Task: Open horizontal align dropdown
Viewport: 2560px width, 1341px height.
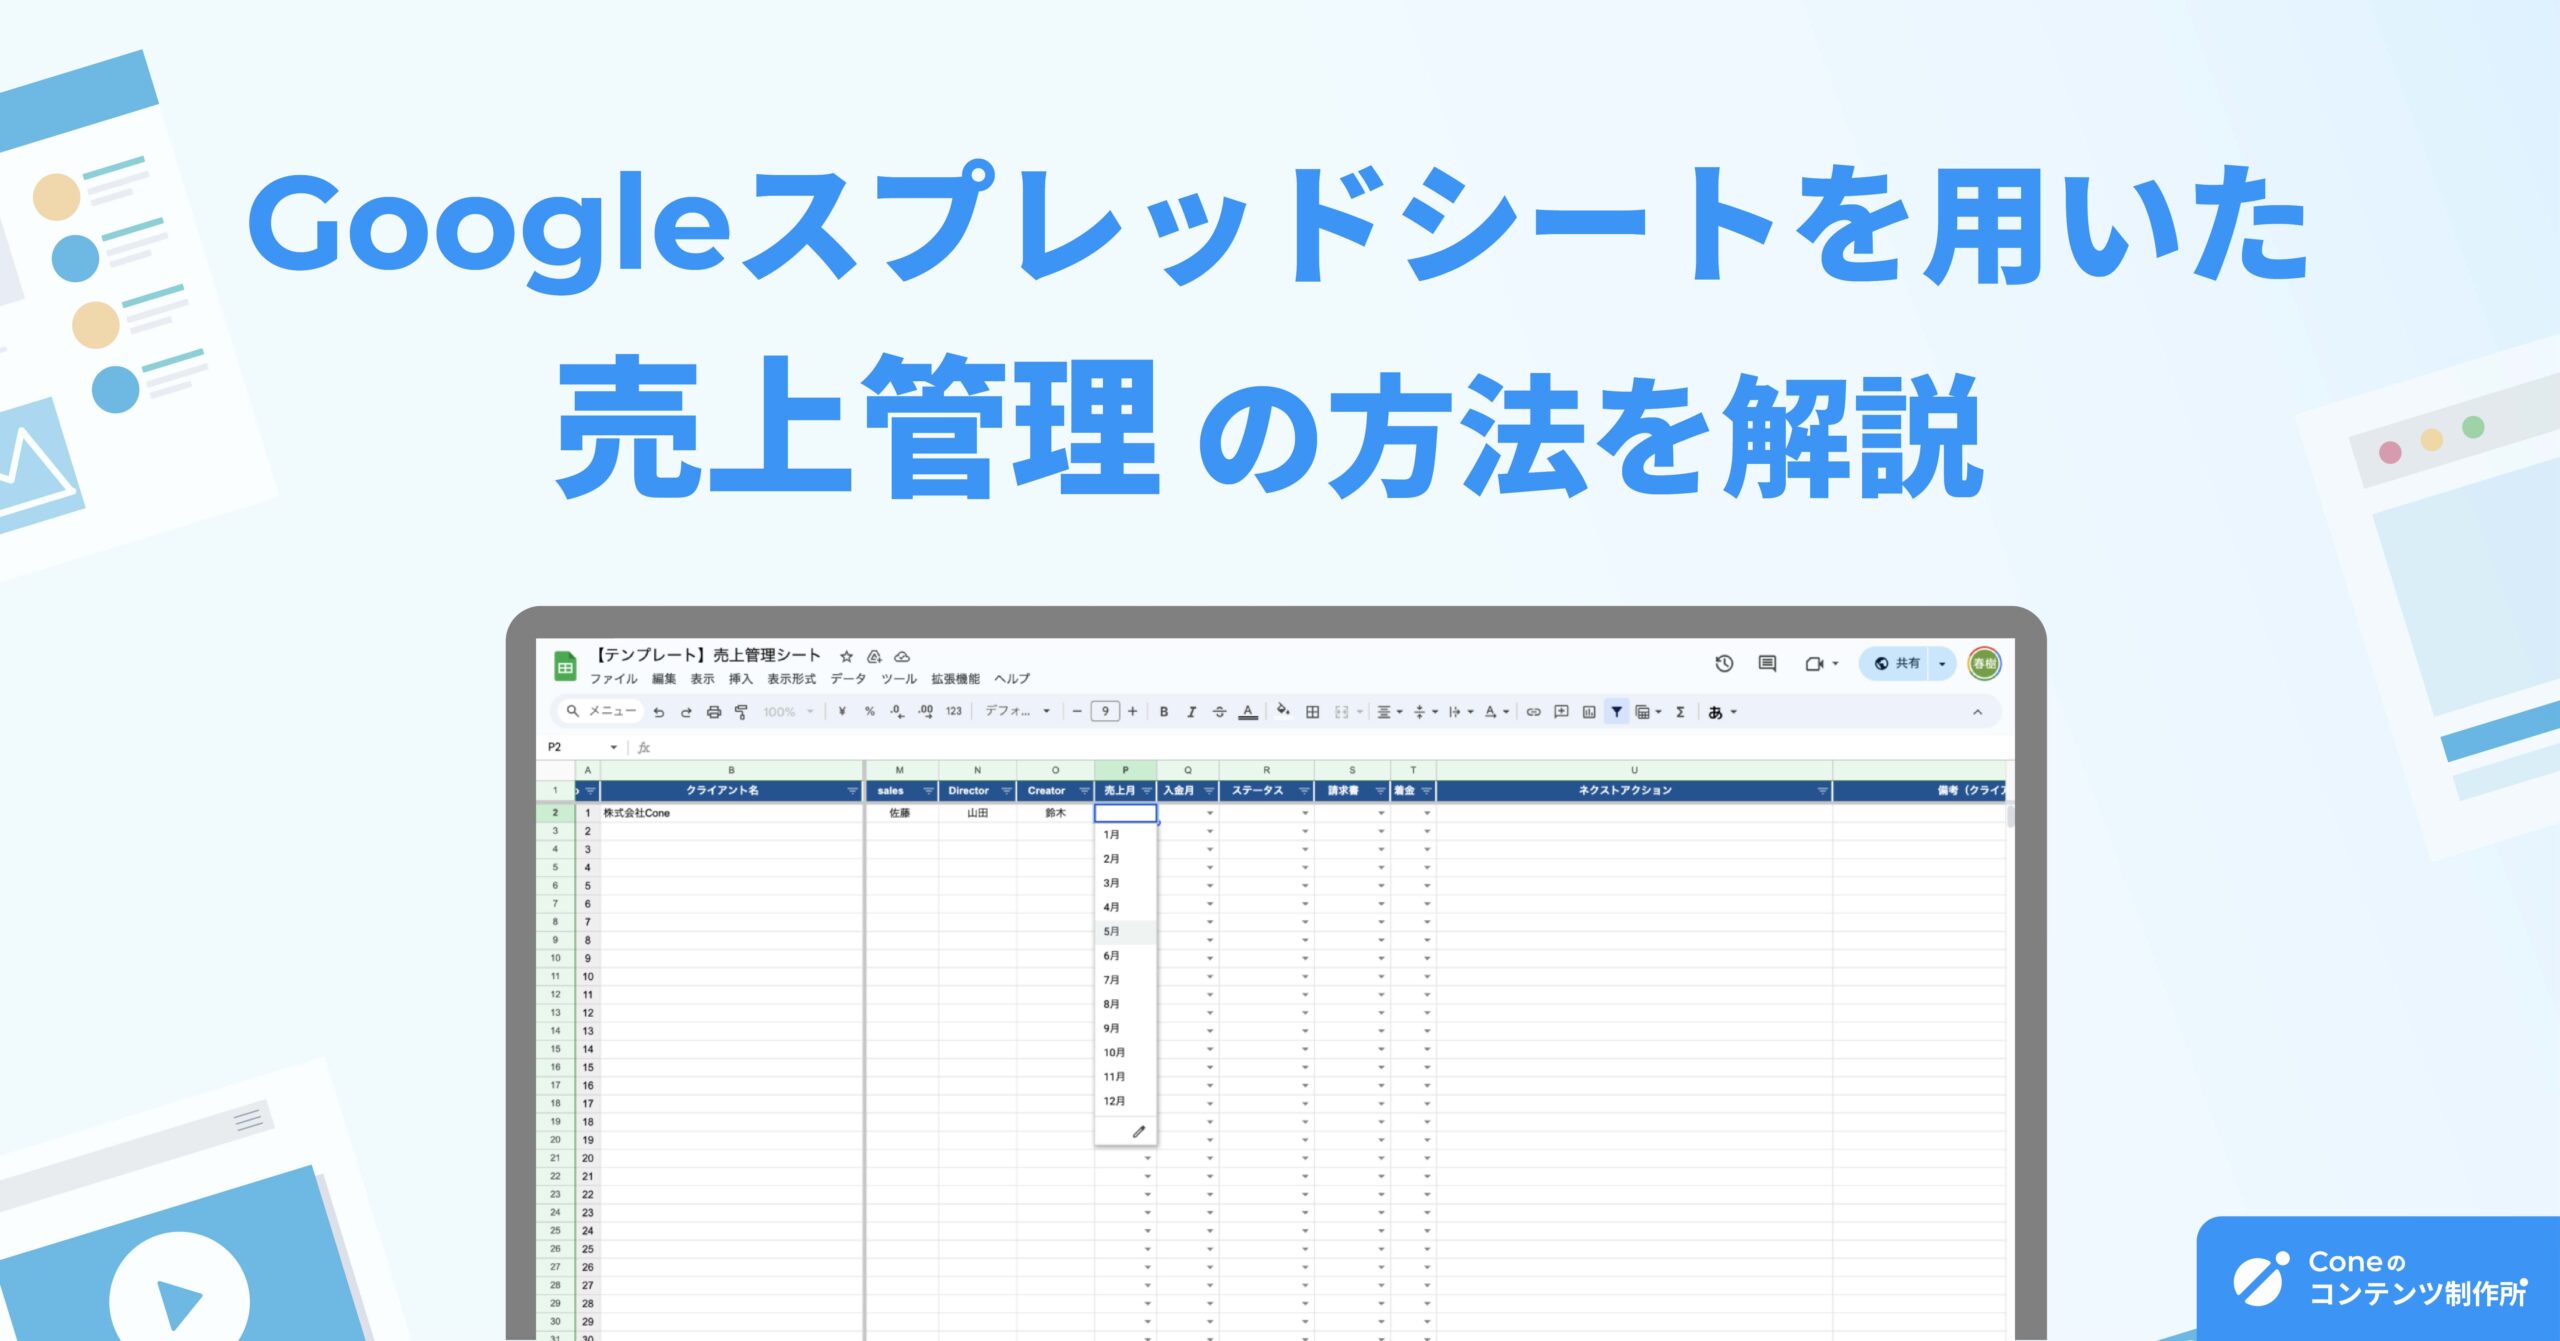Action: click(x=1390, y=712)
